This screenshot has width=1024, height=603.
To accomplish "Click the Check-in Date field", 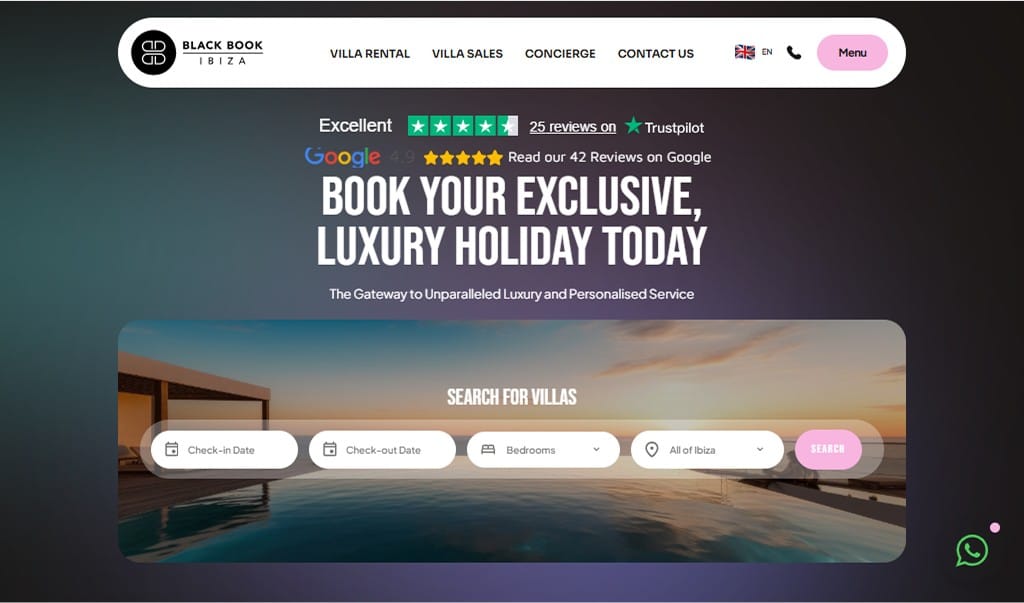I will click(224, 449).
